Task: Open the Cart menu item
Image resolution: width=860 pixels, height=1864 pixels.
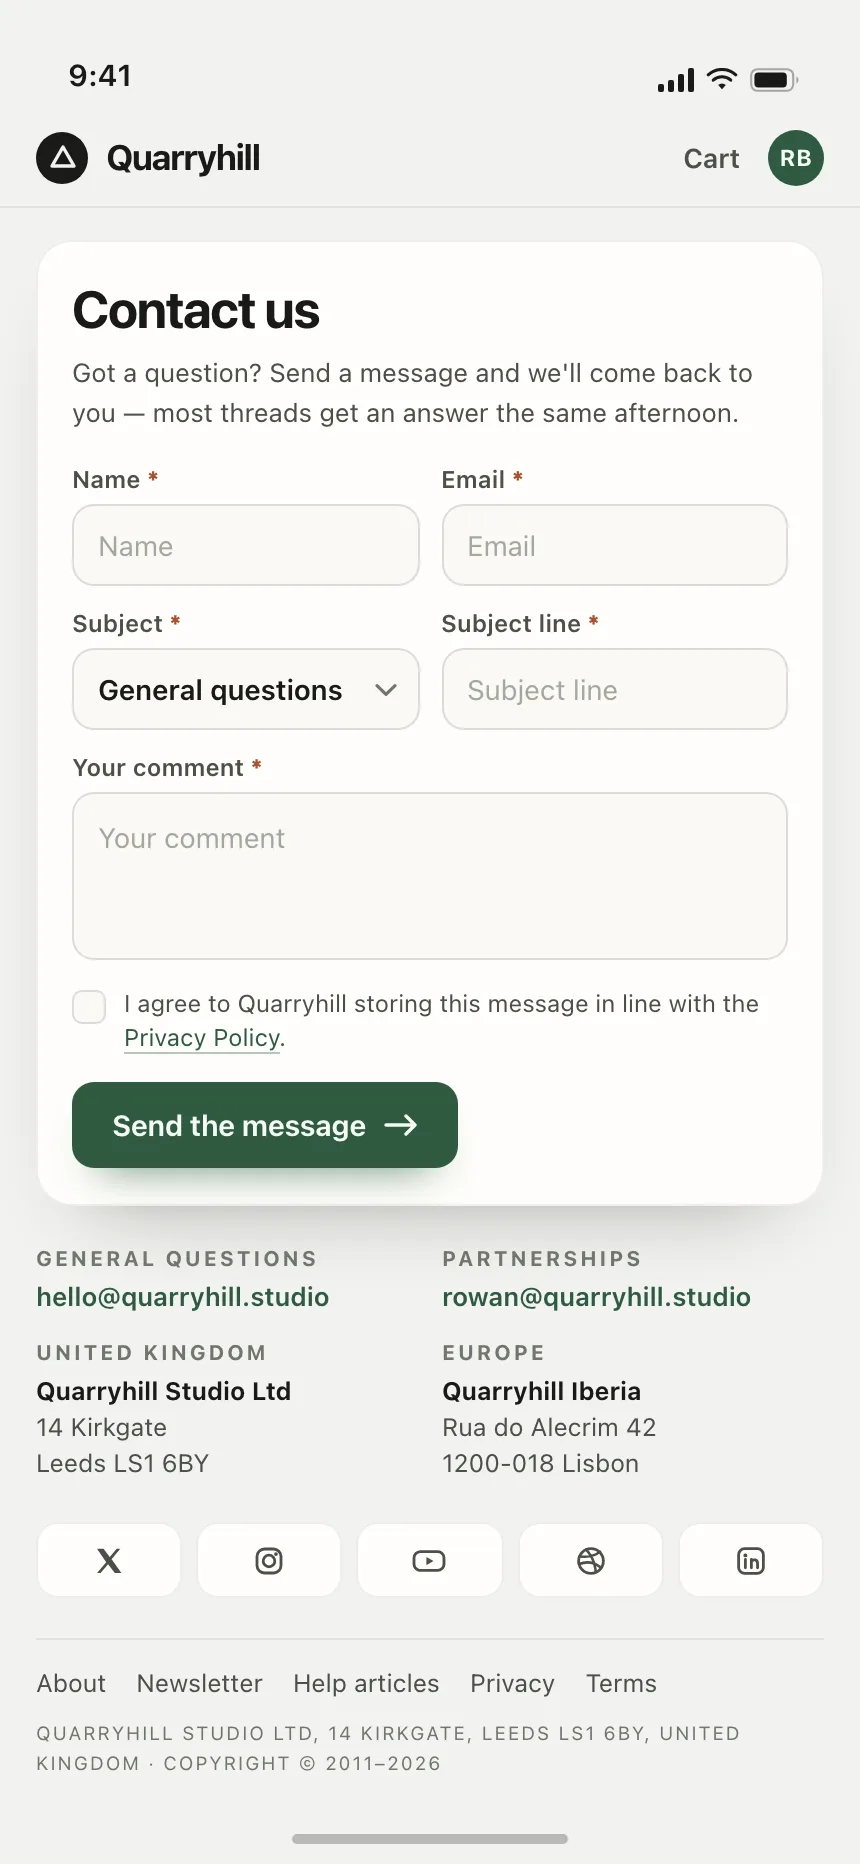Action: [711, 158]
